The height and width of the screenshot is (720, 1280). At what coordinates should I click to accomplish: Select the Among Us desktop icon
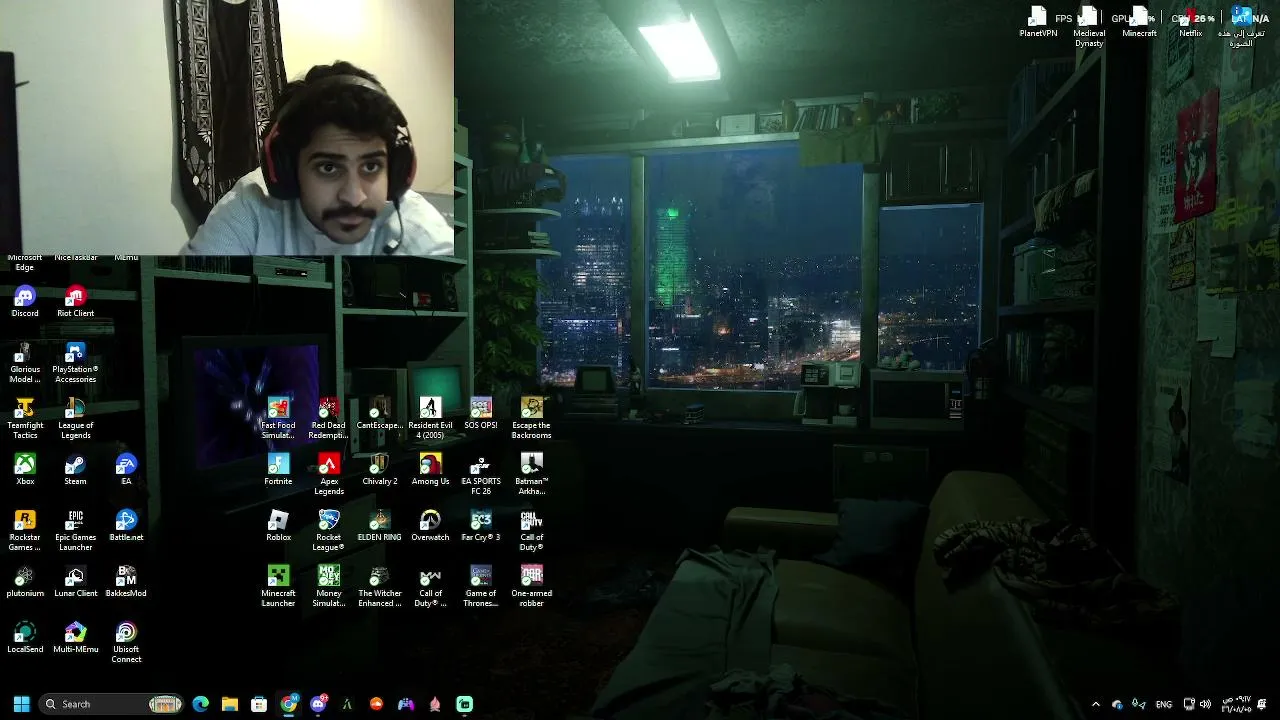point(430,469)
